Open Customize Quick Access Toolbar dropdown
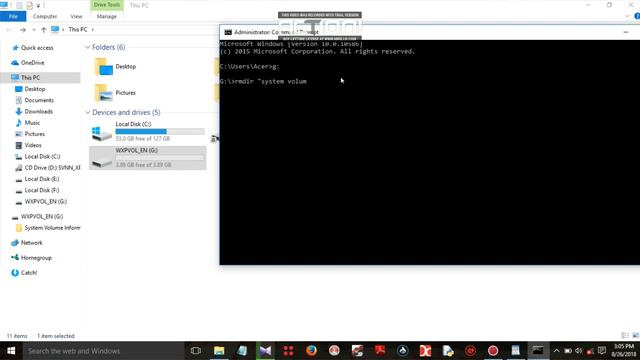 (38, 6)
